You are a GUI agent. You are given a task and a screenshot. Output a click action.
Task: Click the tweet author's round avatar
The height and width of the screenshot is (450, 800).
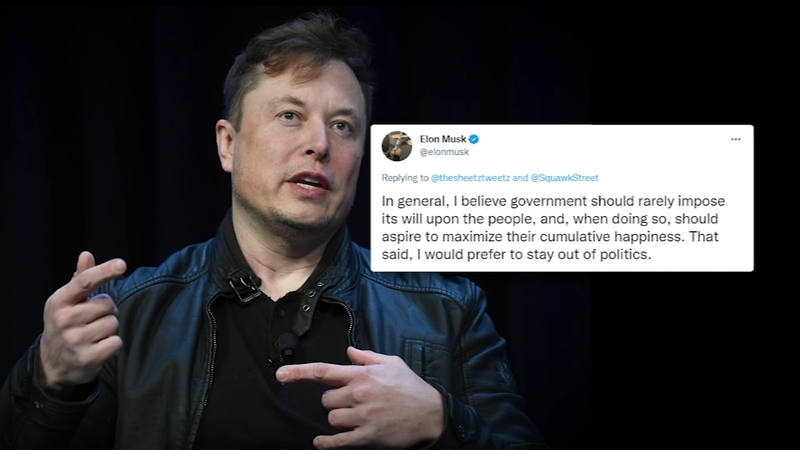point(397,146)
